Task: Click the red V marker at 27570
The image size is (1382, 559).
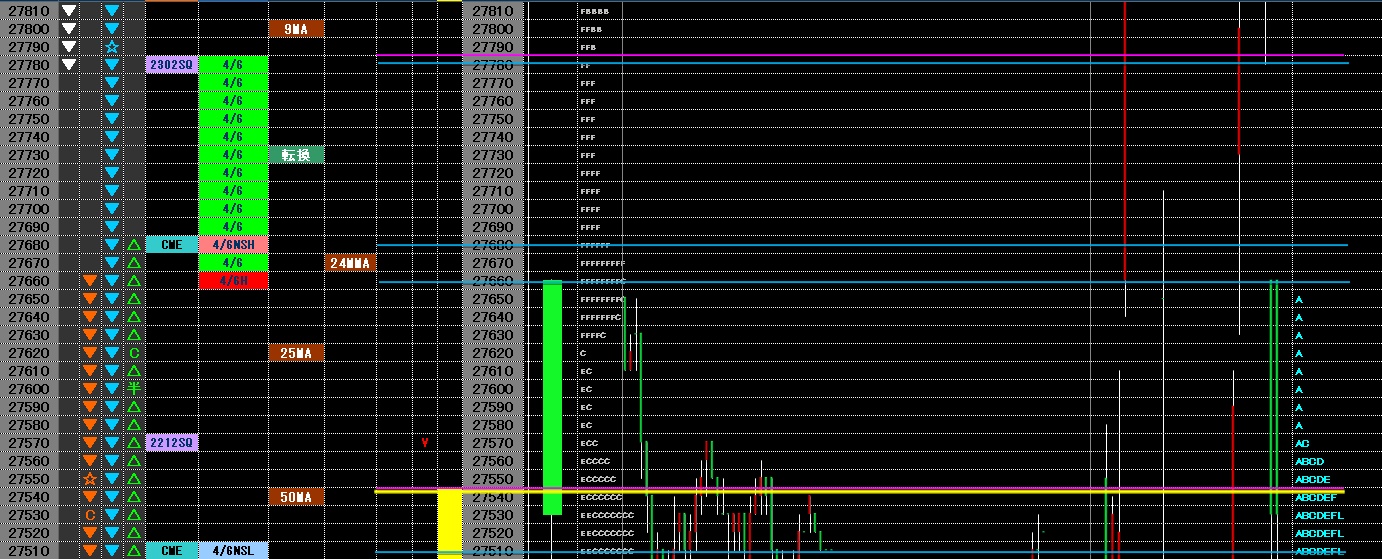Action: point(425,443)
